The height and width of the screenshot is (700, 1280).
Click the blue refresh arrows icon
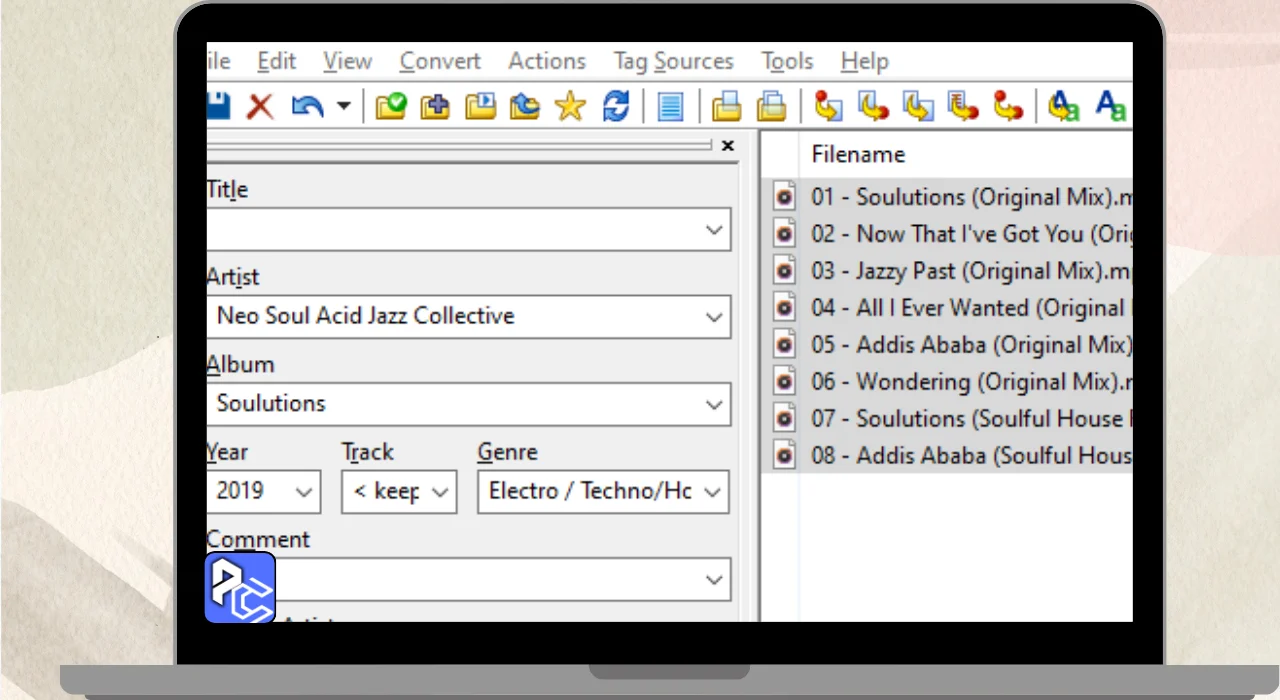[x=616, y=106]
